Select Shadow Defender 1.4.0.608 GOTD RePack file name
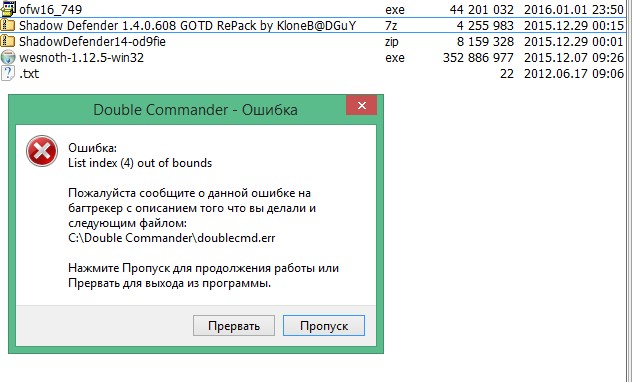Screen dimensions: 632x382 tap(187, 25)
